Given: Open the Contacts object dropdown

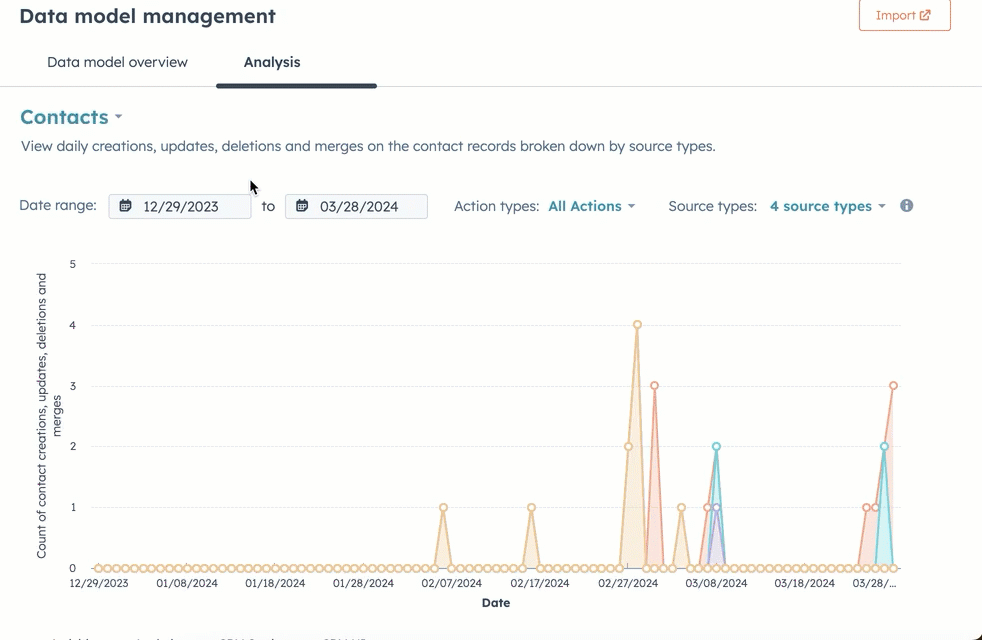Looking at the screenshot, I should click(70, 117).
